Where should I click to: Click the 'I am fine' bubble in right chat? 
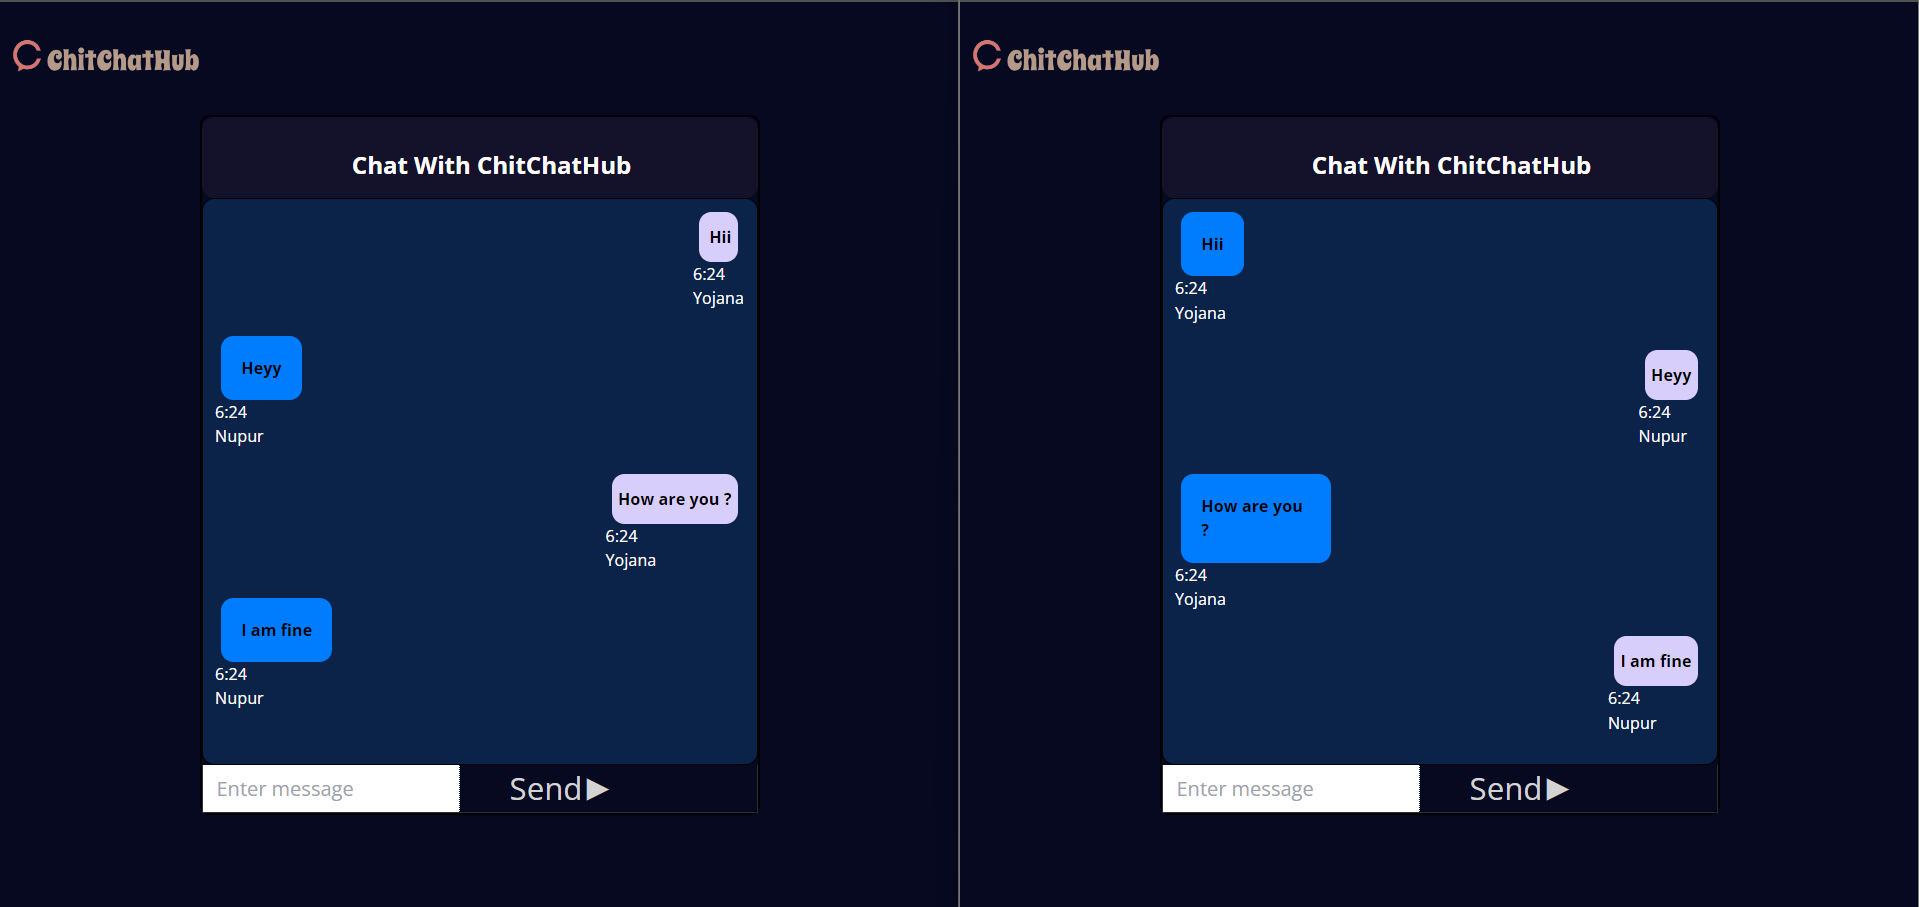pyautogui.click(x=1655, y=661)
